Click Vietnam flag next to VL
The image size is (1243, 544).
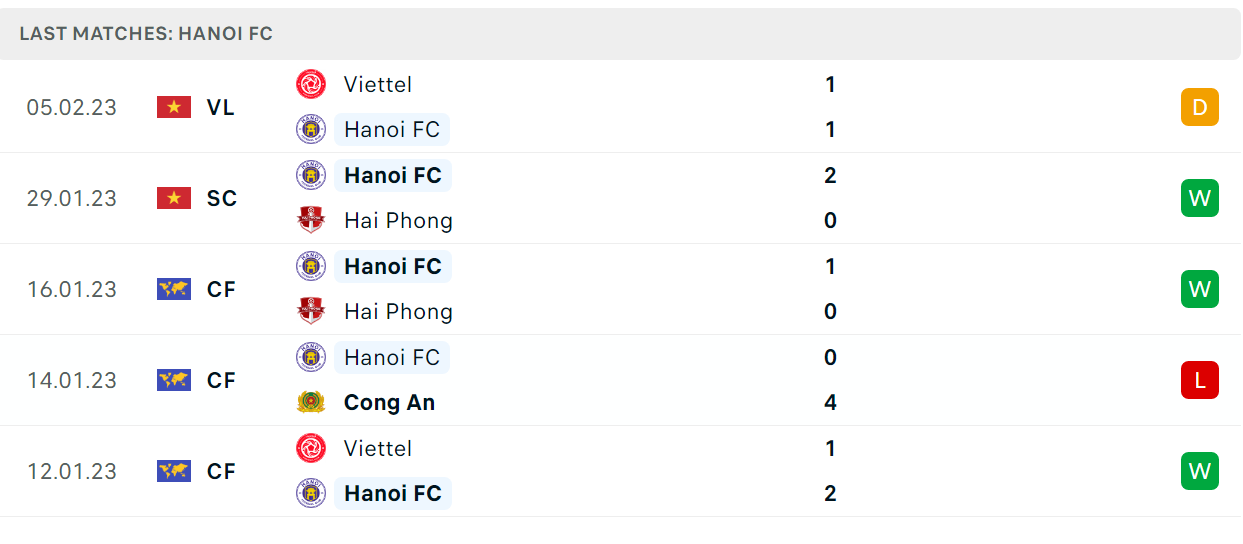click(174, 107)
